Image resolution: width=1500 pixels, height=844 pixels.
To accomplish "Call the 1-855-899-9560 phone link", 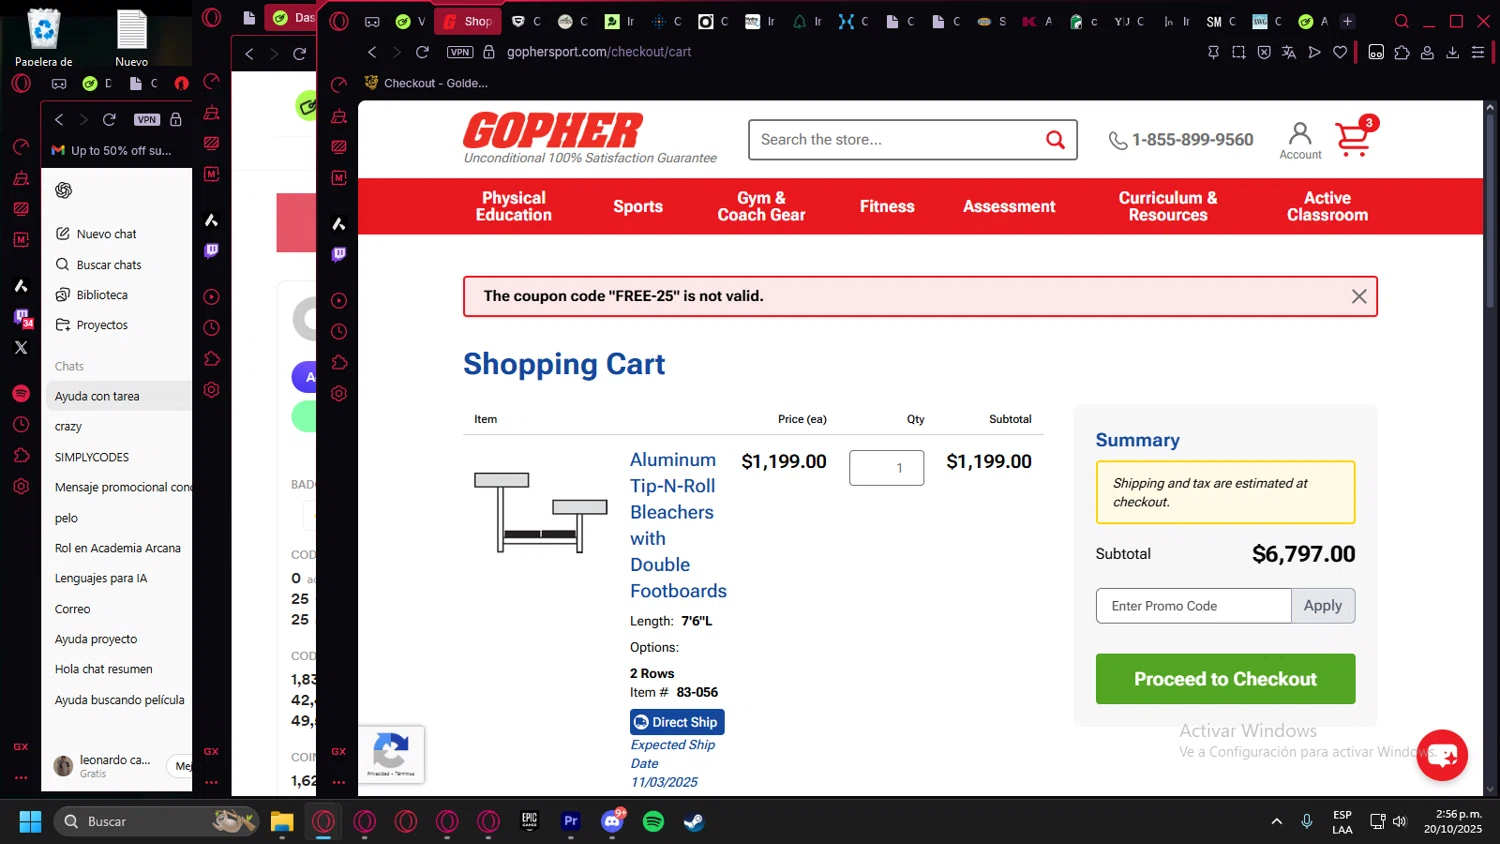I will click(1181, 140).
